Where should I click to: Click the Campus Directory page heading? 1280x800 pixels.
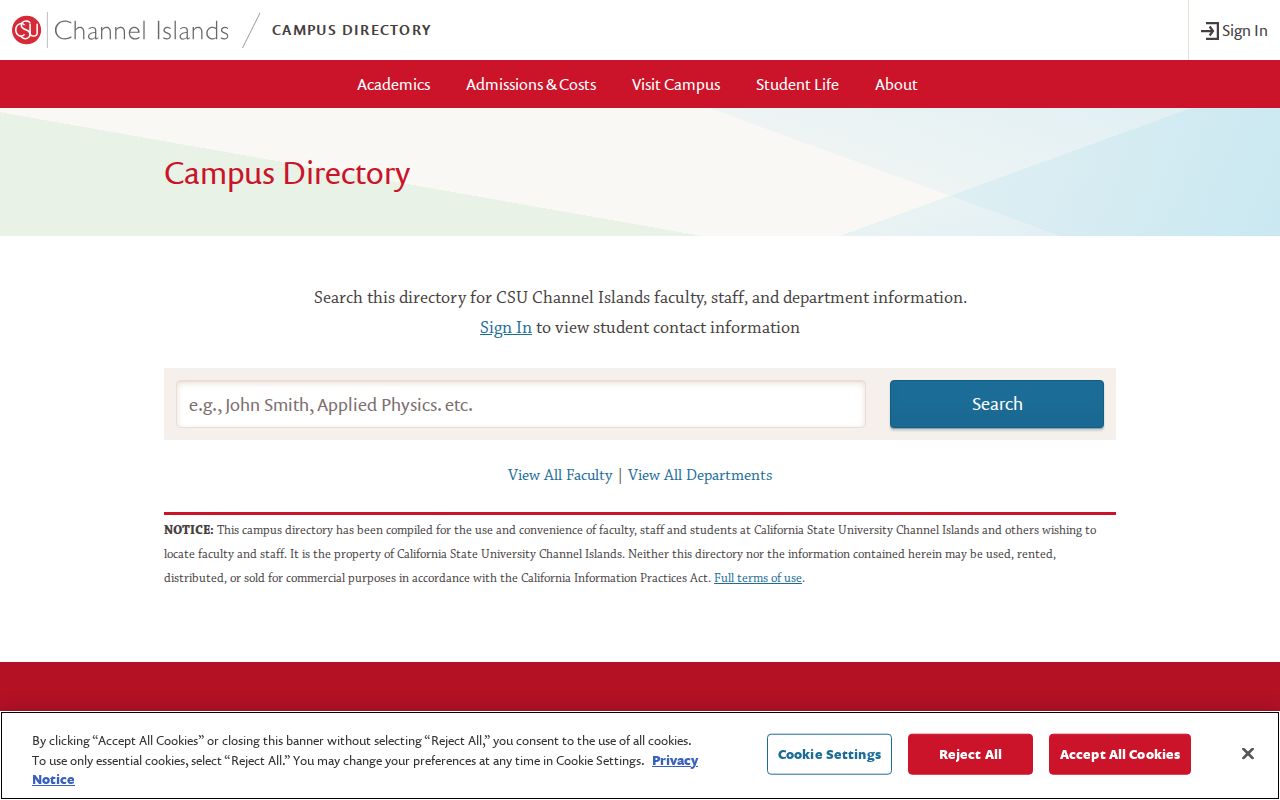coord(287,173)
